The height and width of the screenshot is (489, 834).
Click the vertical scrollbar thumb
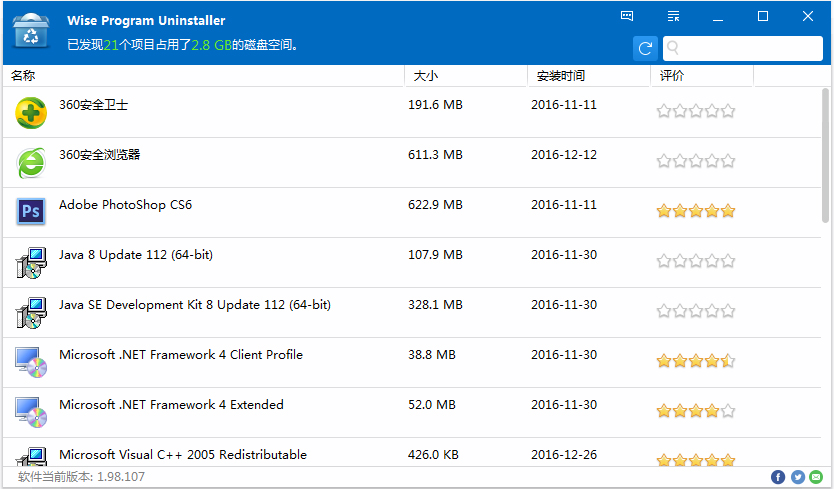point(825,155)
